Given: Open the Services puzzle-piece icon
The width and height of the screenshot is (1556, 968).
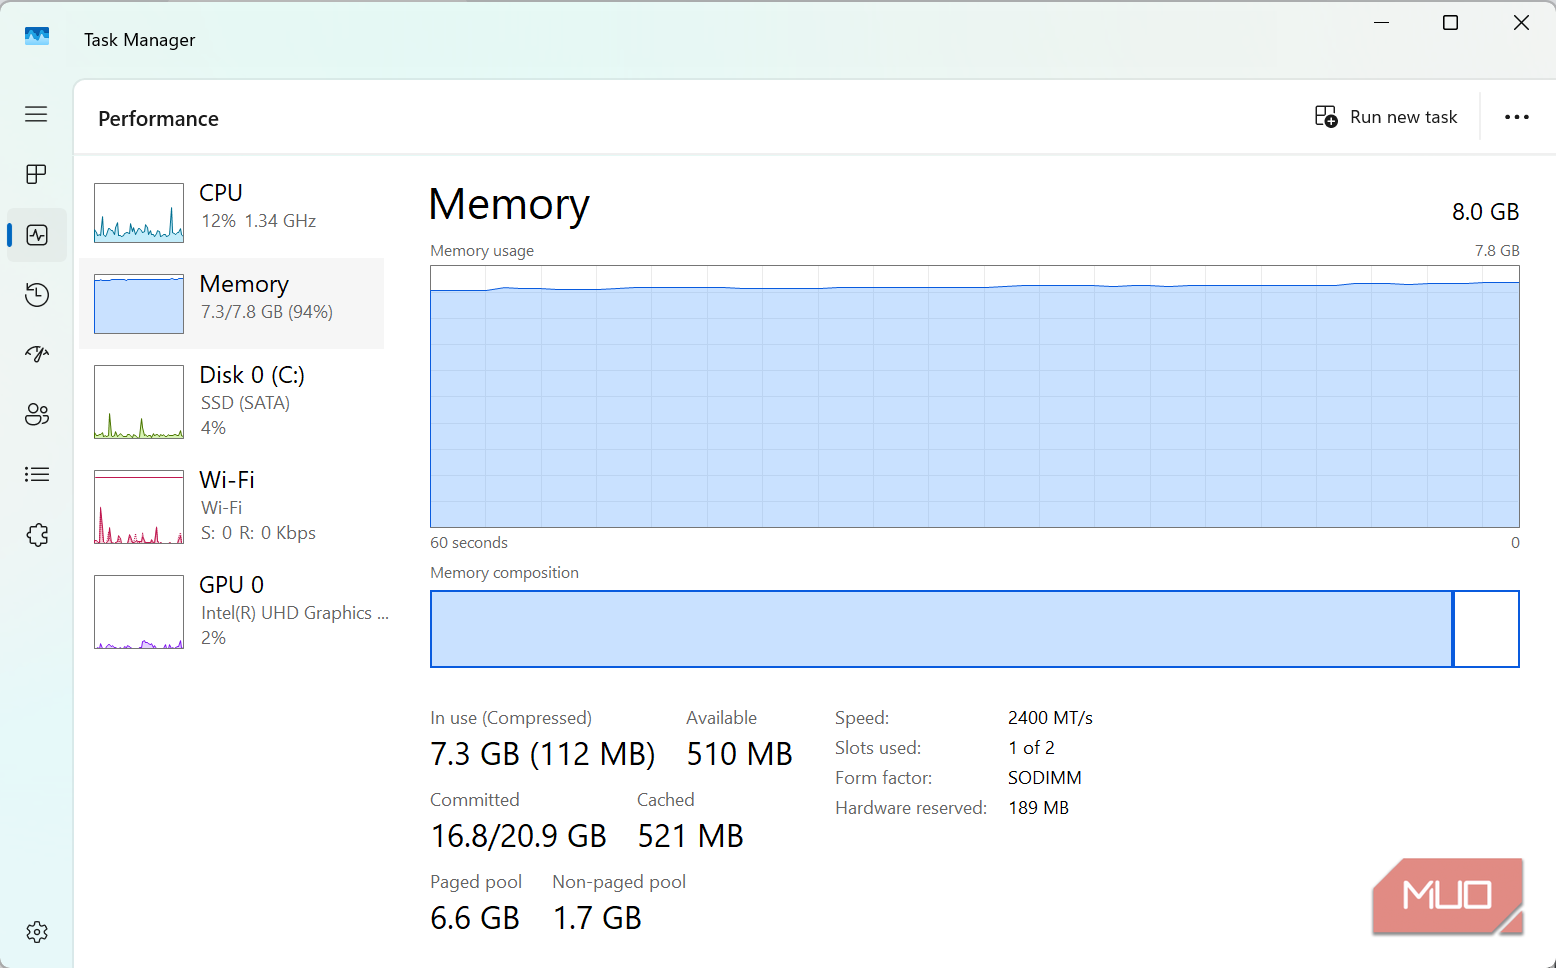Looking at the screenshot, I should point(37,535).
